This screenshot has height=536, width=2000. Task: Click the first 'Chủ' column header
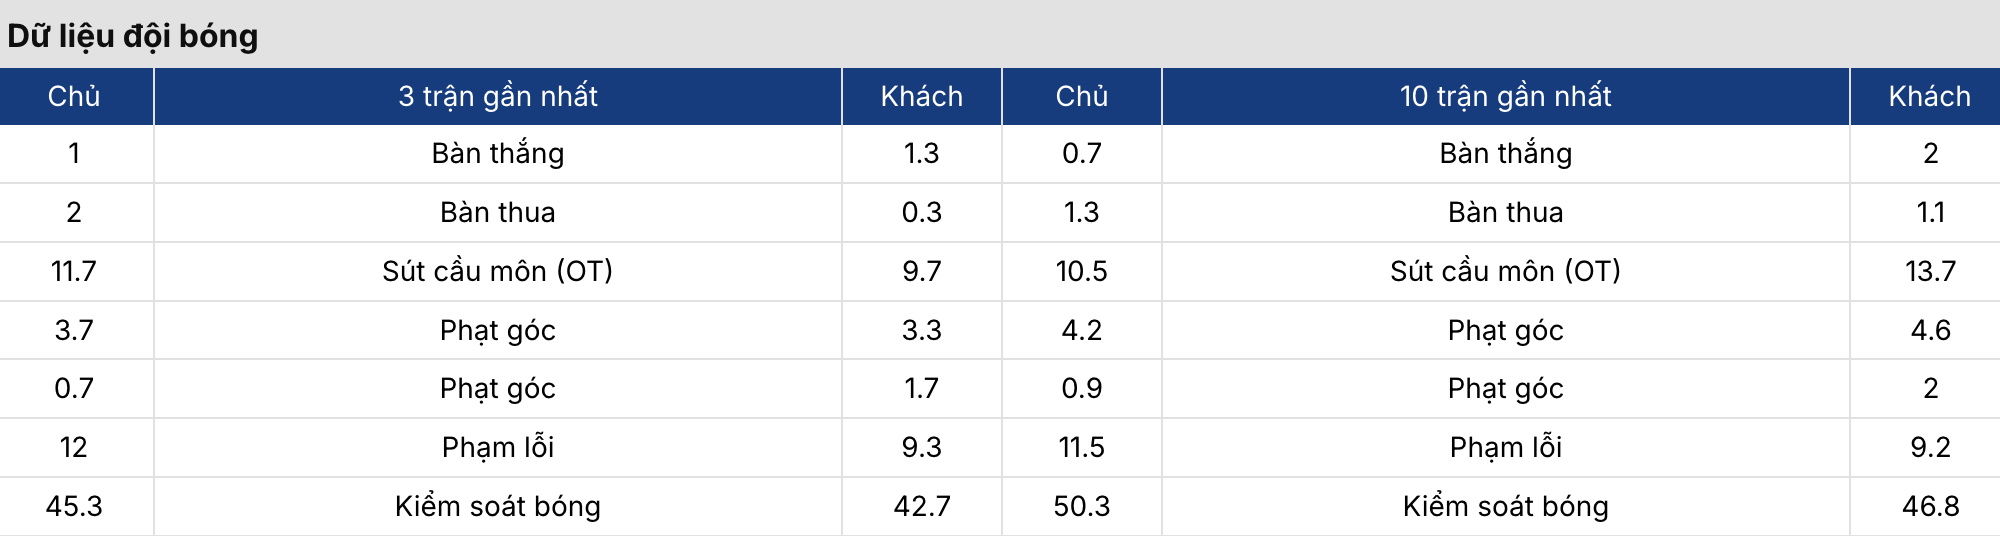74,96
